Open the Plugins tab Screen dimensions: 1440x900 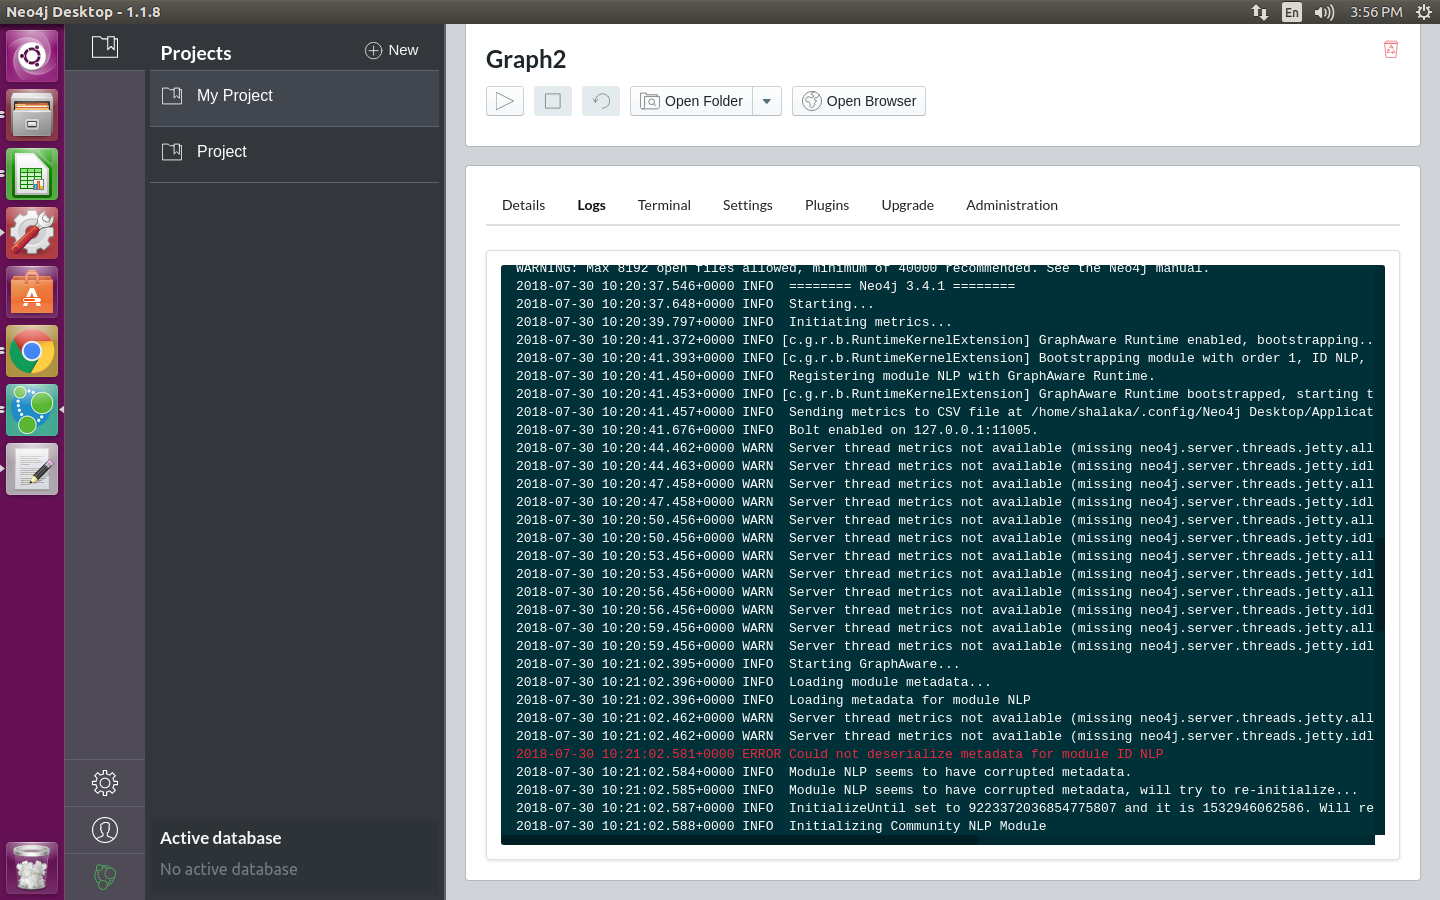coord(827,205)
